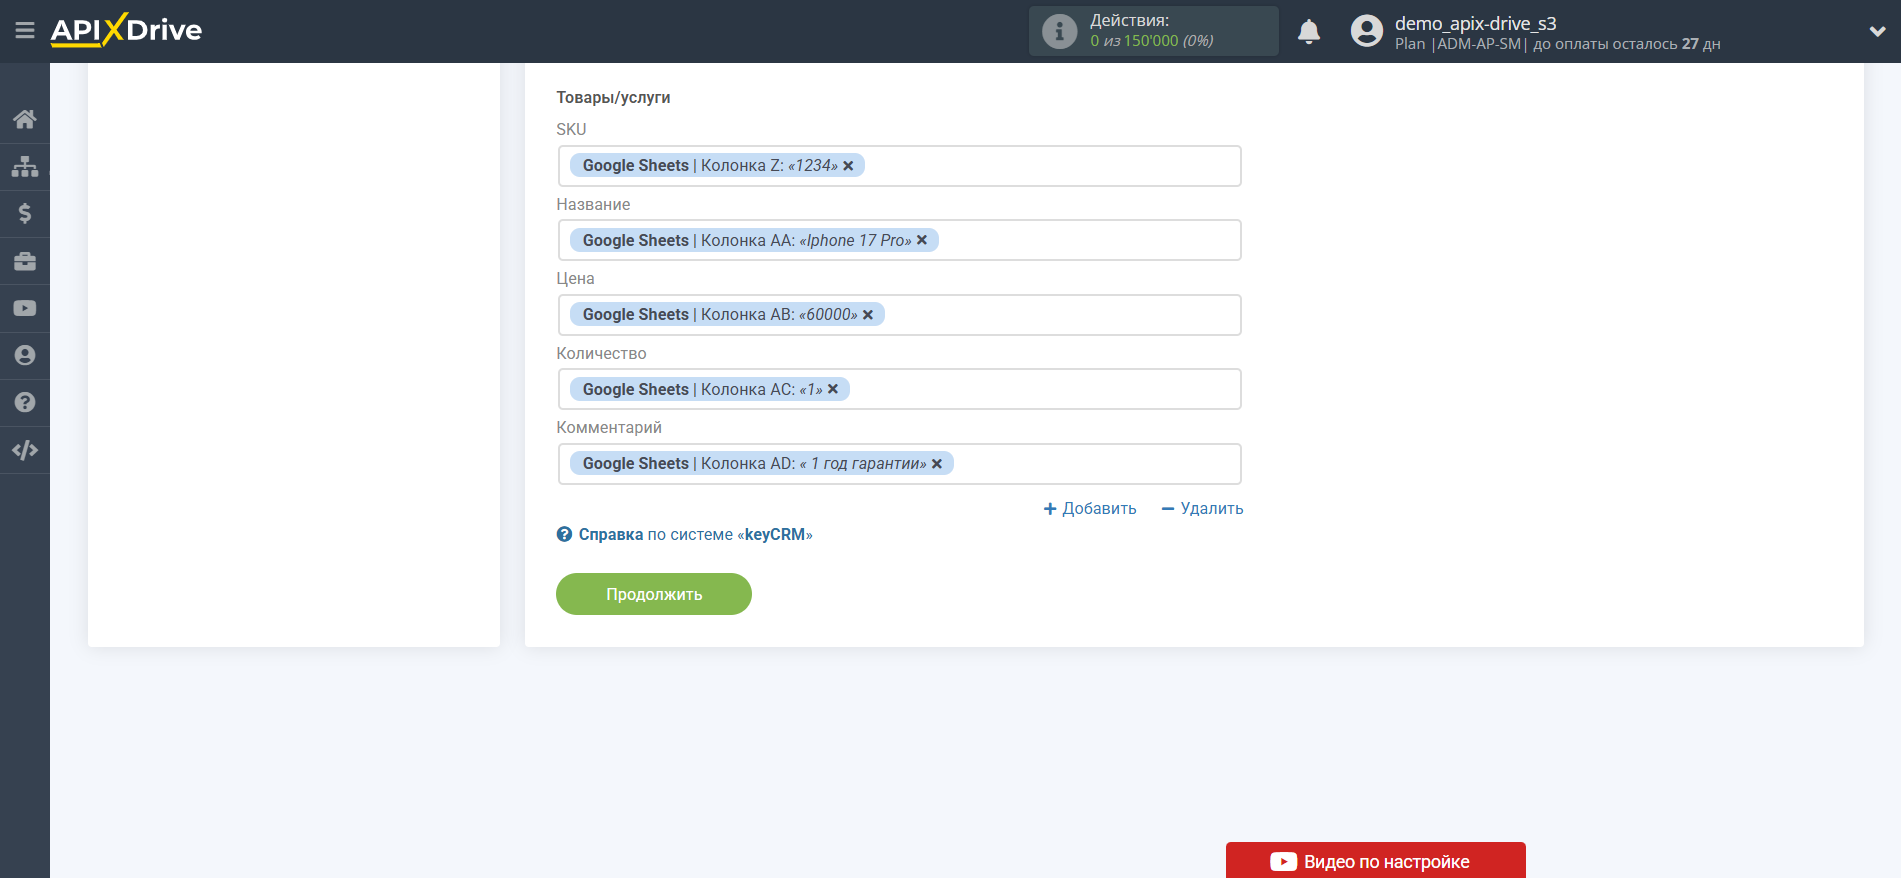Open the API code sidebar icon
Screen dimensions: 1901x878
(x=25, y=450)
